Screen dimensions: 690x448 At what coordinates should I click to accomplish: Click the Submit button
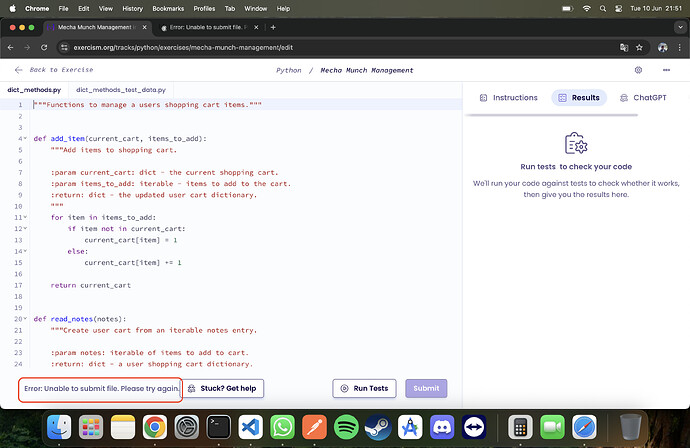[426, 388]
